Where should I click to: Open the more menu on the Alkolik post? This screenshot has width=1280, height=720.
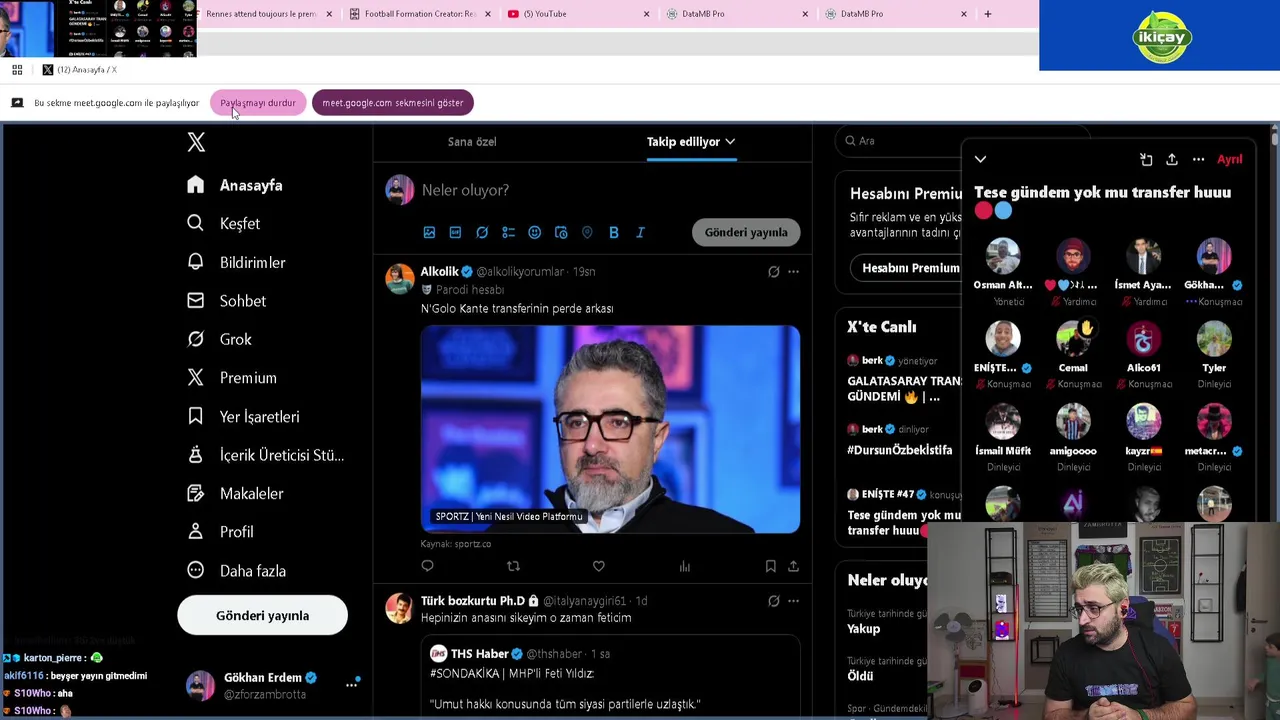click(x=793, y=271)
